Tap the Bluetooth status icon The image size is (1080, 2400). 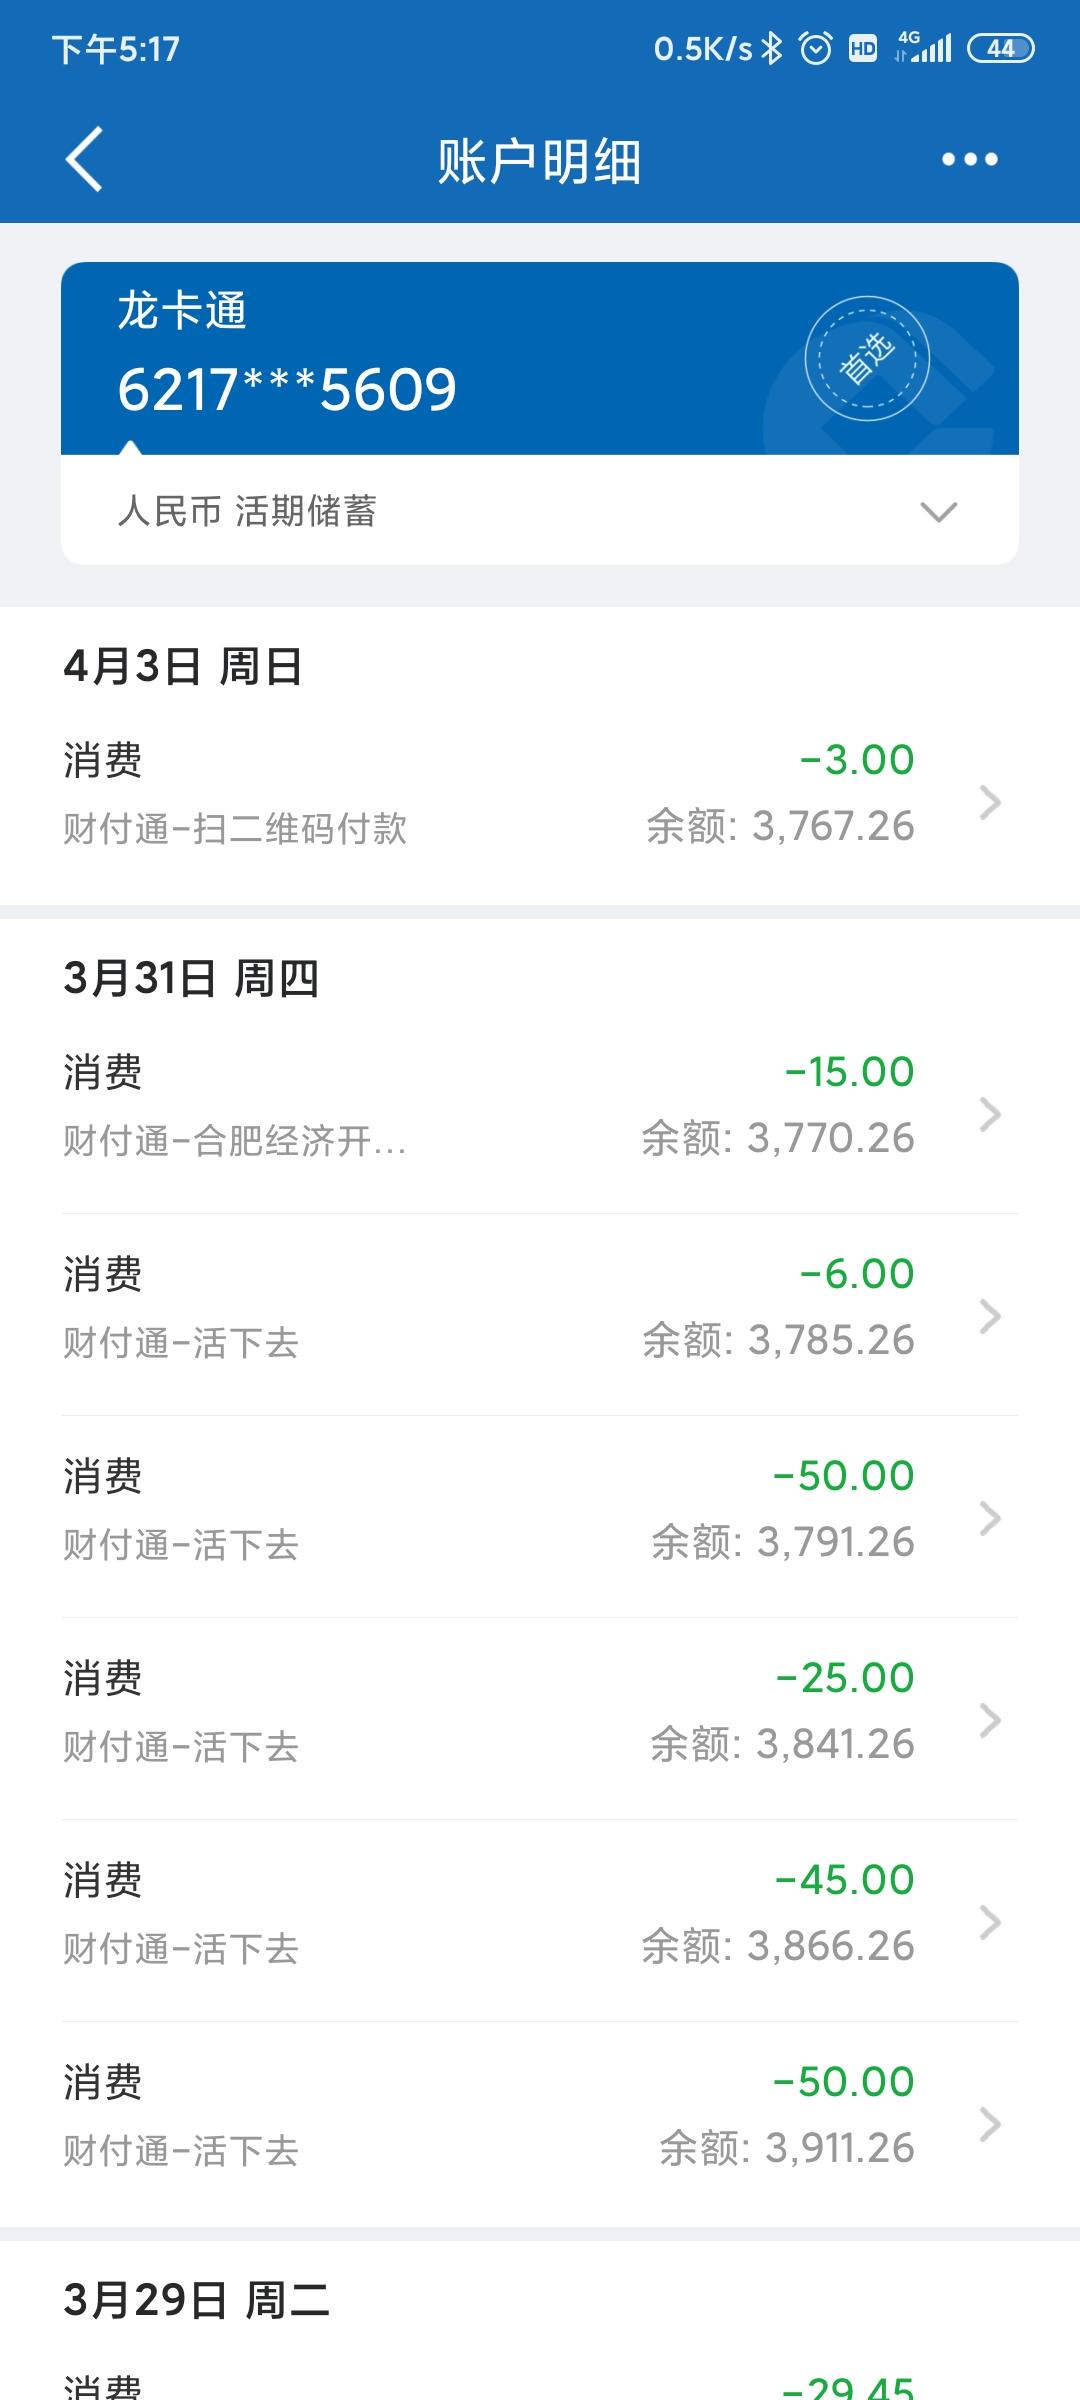coord(772,48)
